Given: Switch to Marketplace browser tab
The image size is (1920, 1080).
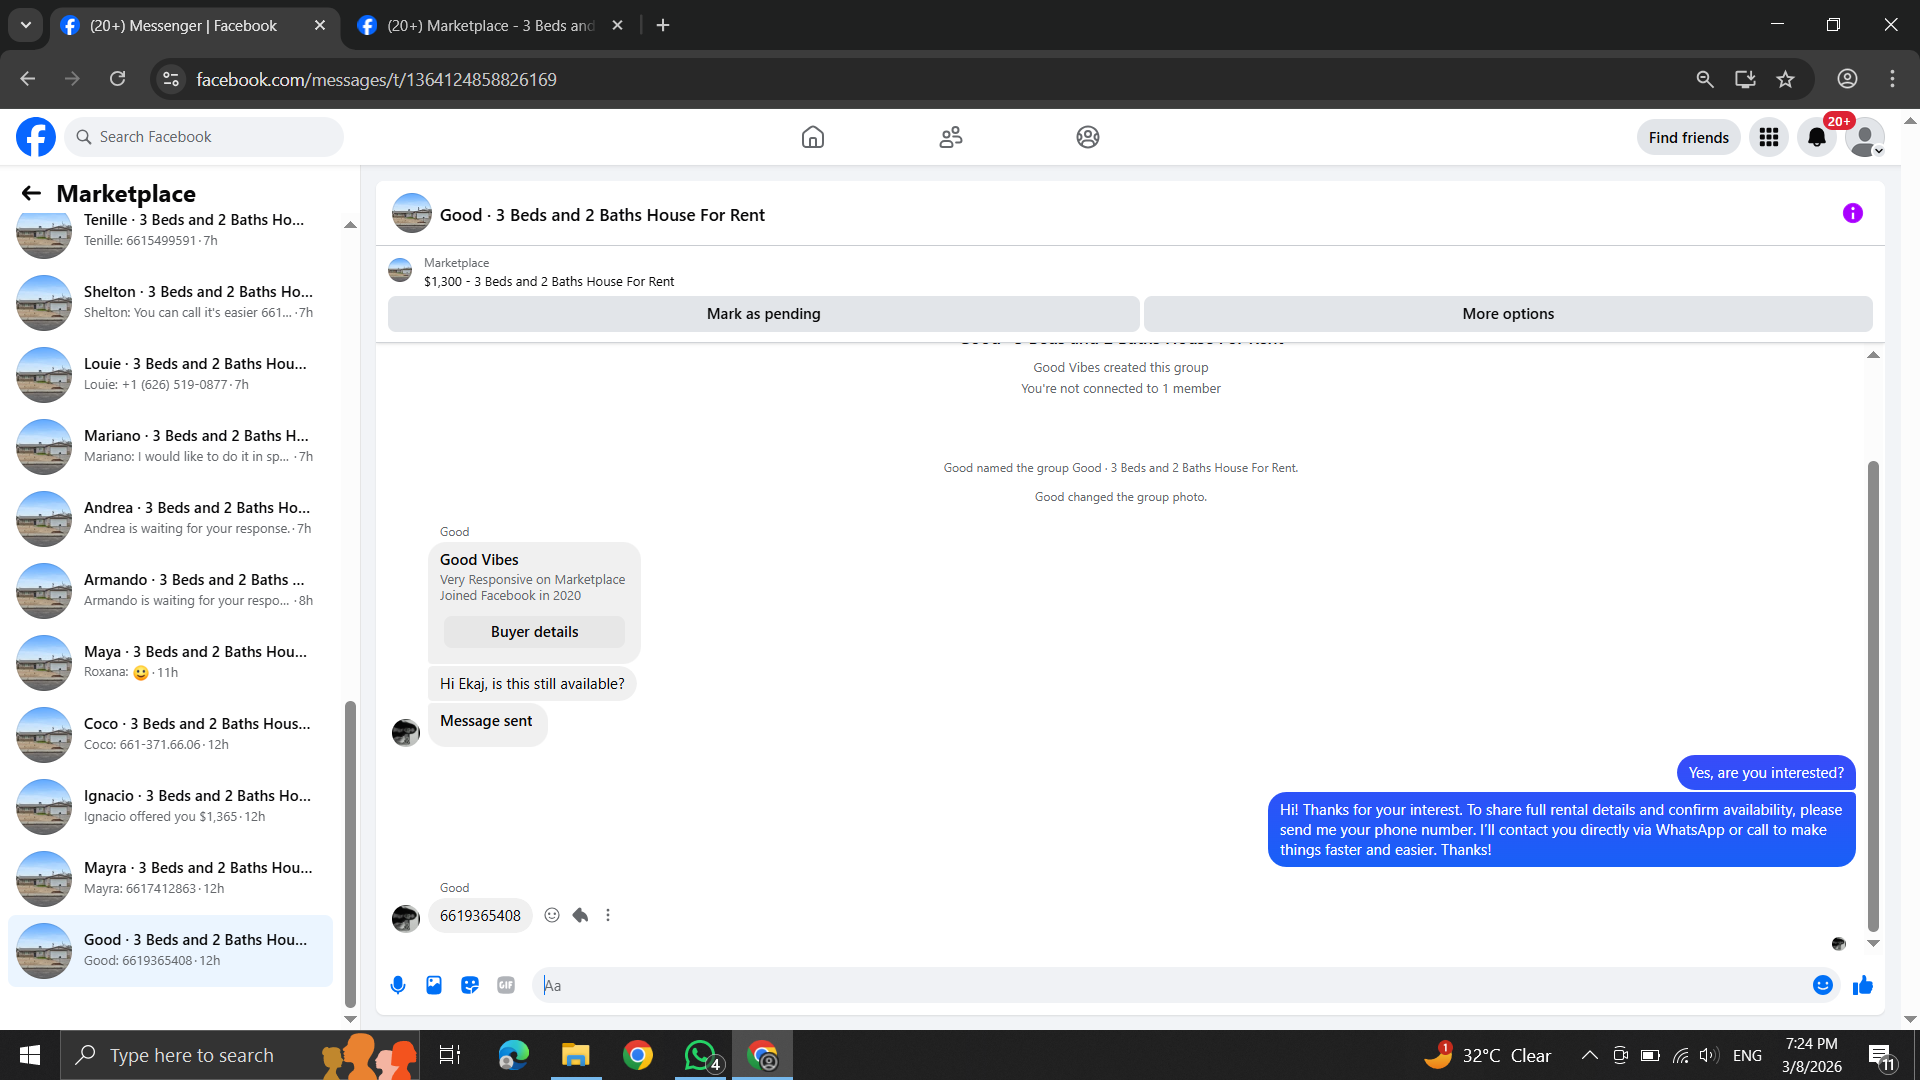Looking at the screenshot, I should click(490, 25).
